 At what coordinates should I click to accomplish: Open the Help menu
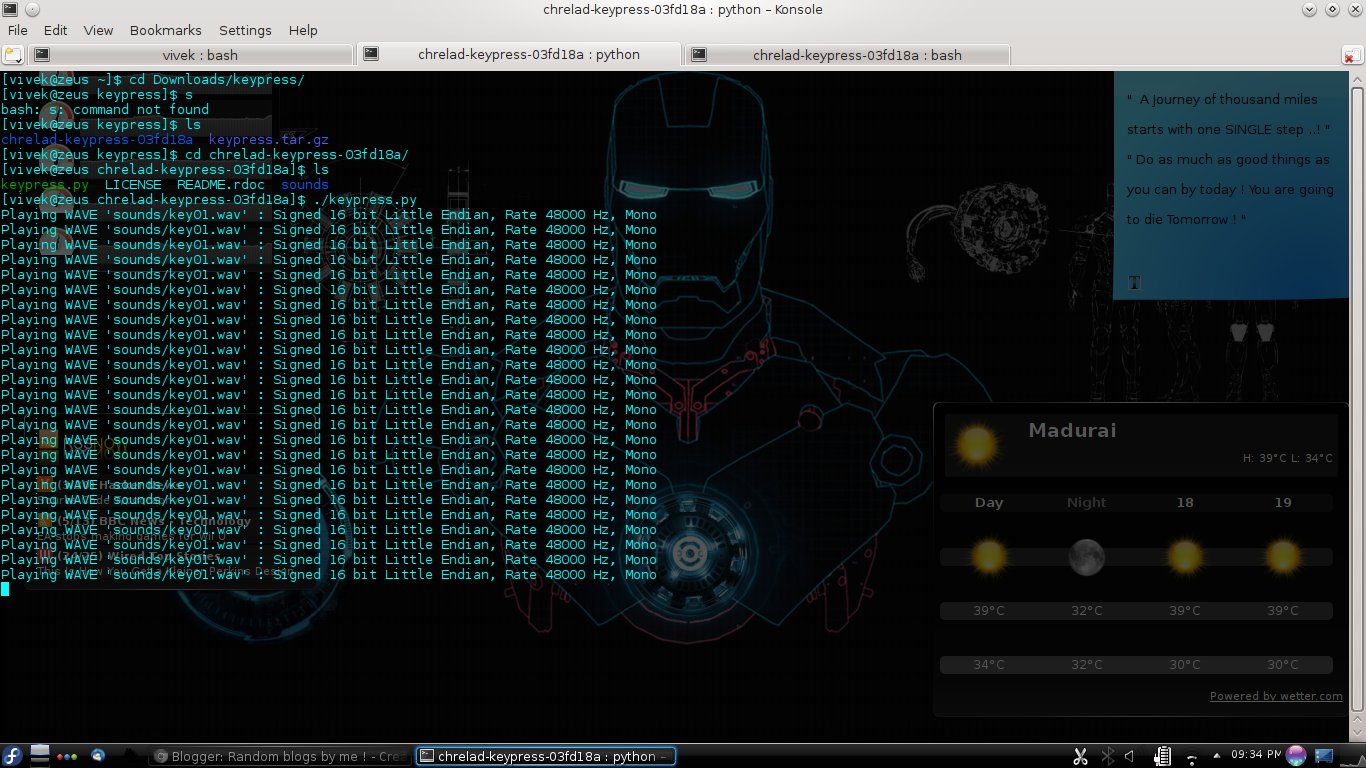303,30
